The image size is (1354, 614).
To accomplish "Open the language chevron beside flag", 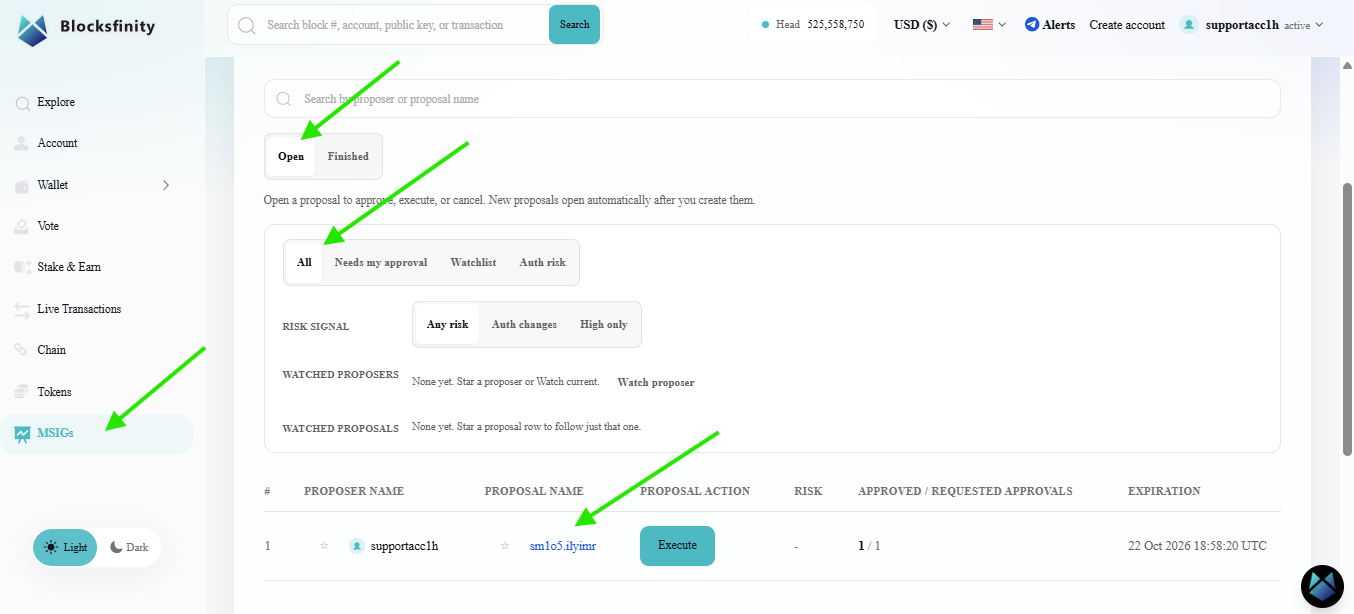I will [1002, 25].
